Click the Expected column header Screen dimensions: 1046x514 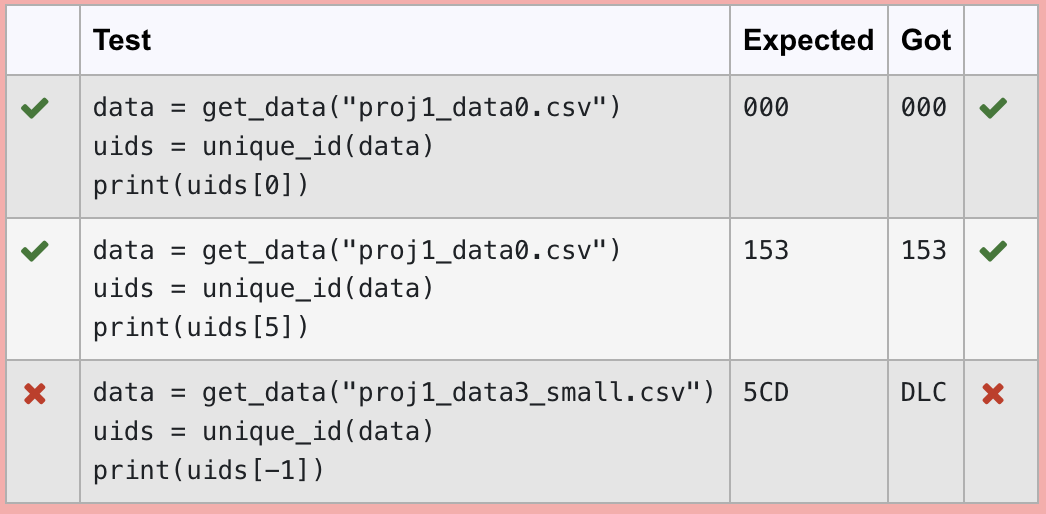pyautogui.click(x=809, y=40)
